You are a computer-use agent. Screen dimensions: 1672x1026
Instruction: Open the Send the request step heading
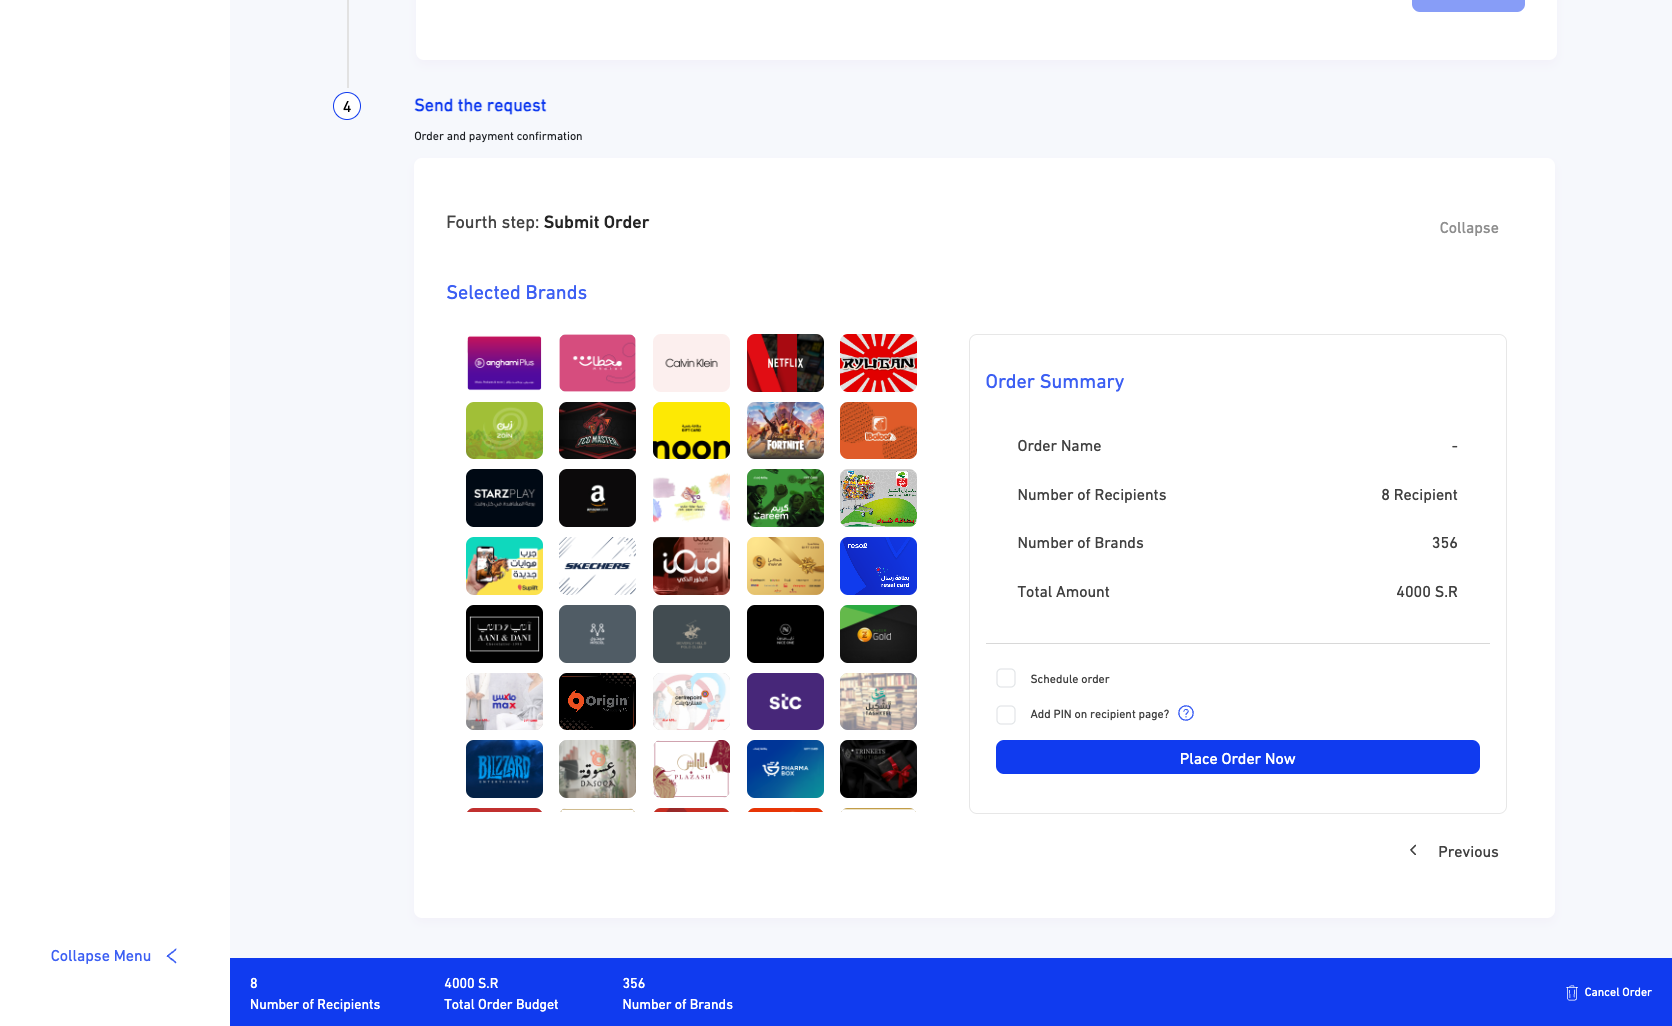coord(480,106)
